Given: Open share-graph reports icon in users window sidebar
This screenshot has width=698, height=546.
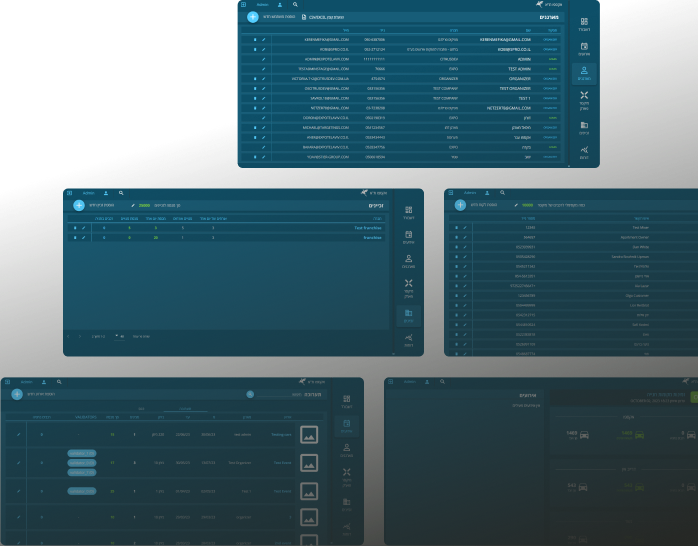Looking at the screenshot, I should pyautogui.click(x=584, y=150).
